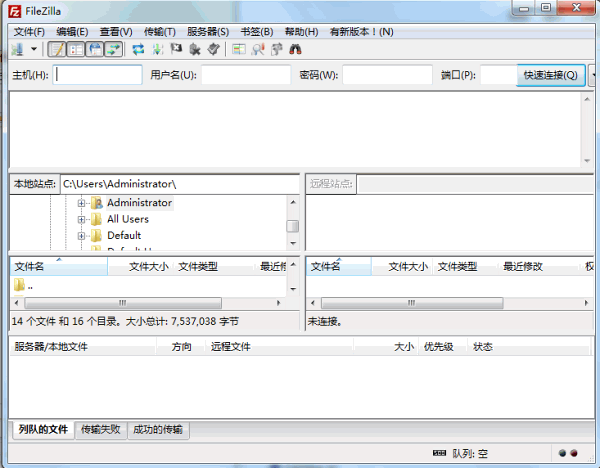Image resolution: width=600 pixels, height=468 pixels.
Task: Reconnect to the last server icon
Action: [214, 49]
